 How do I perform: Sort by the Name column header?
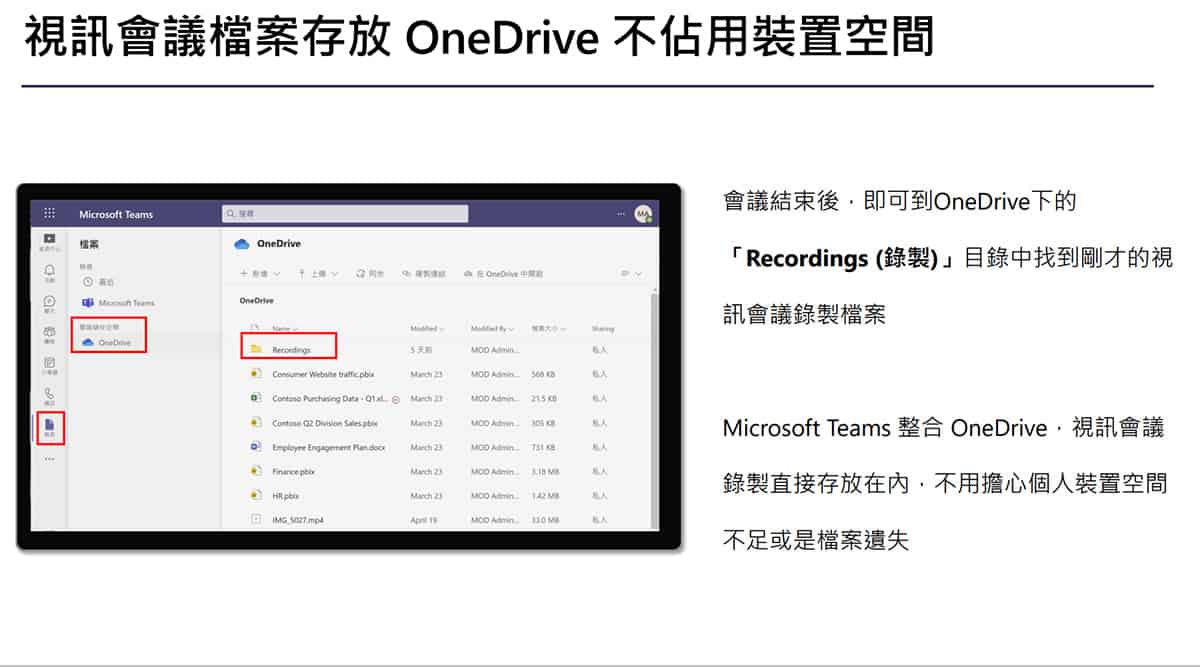(283, 328)
